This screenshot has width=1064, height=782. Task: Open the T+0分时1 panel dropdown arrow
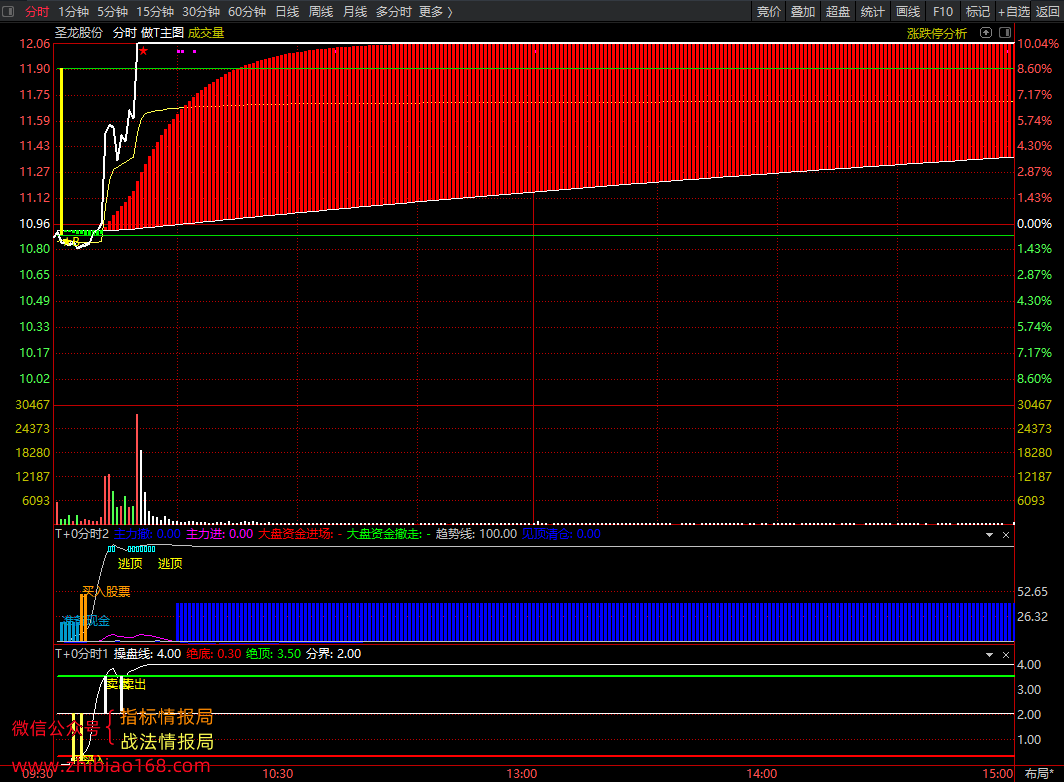coord(989,654)
